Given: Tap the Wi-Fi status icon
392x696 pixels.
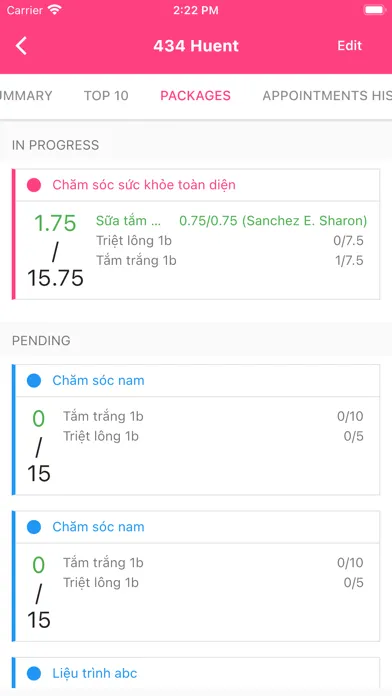Looking at the screenshot, I should [x=55, y=10].
